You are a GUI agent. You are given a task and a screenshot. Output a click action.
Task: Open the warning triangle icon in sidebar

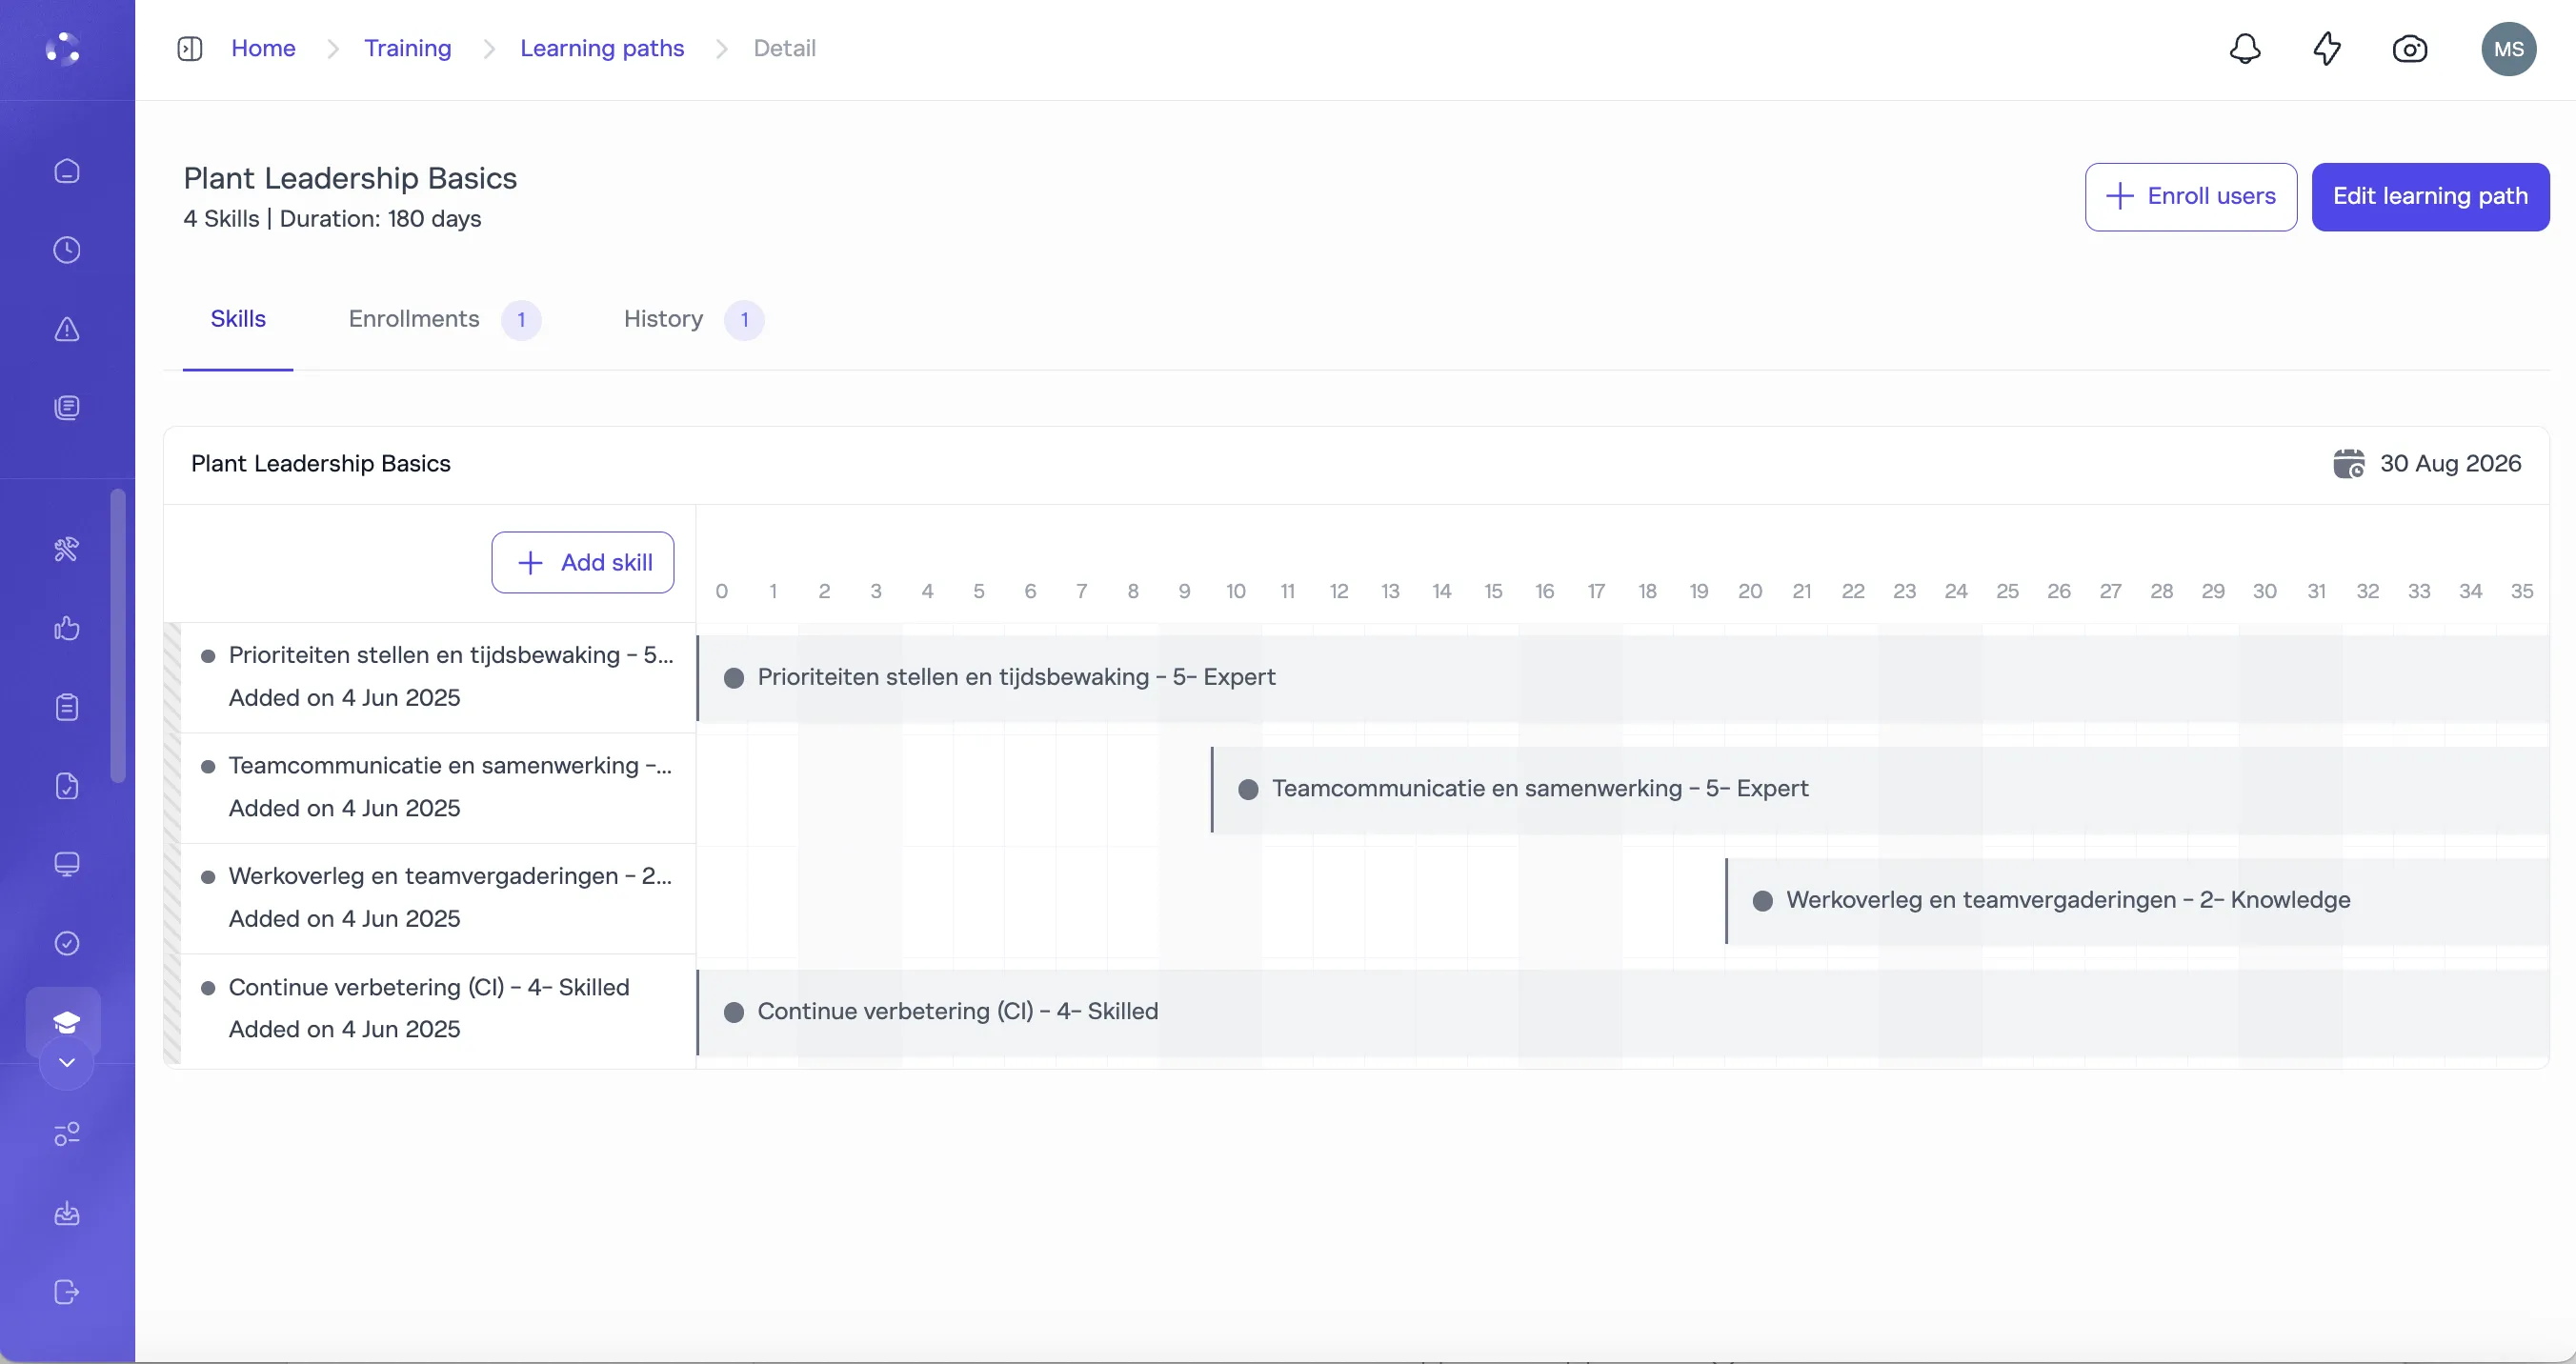click(66, 328)
